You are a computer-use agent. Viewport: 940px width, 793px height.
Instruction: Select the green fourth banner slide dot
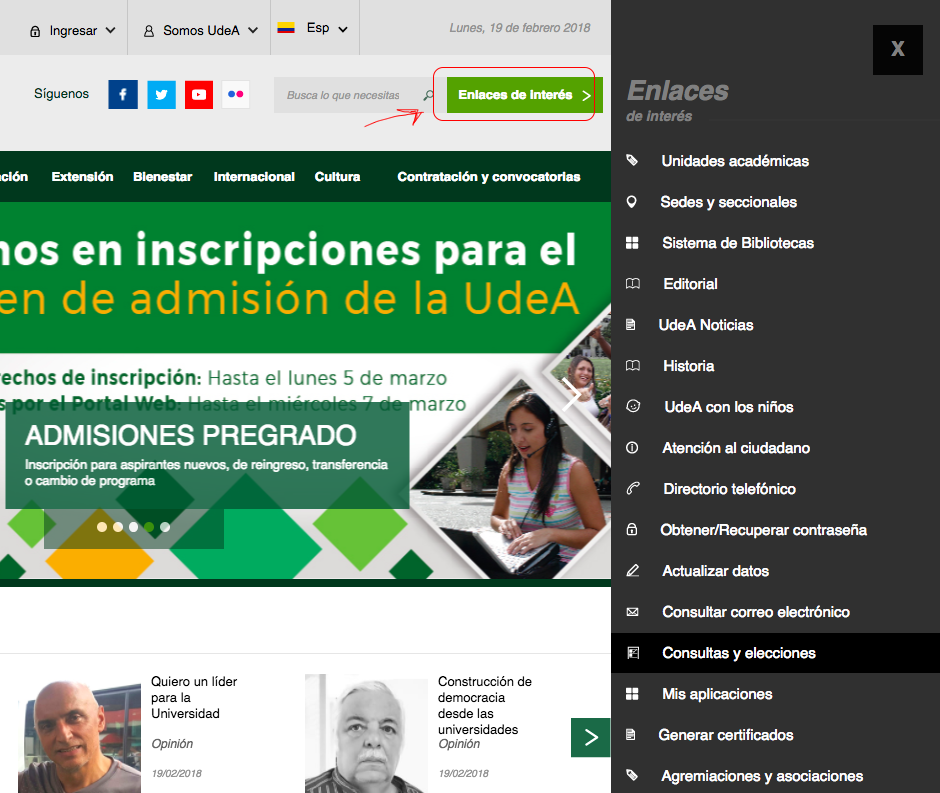pos(149,527)
